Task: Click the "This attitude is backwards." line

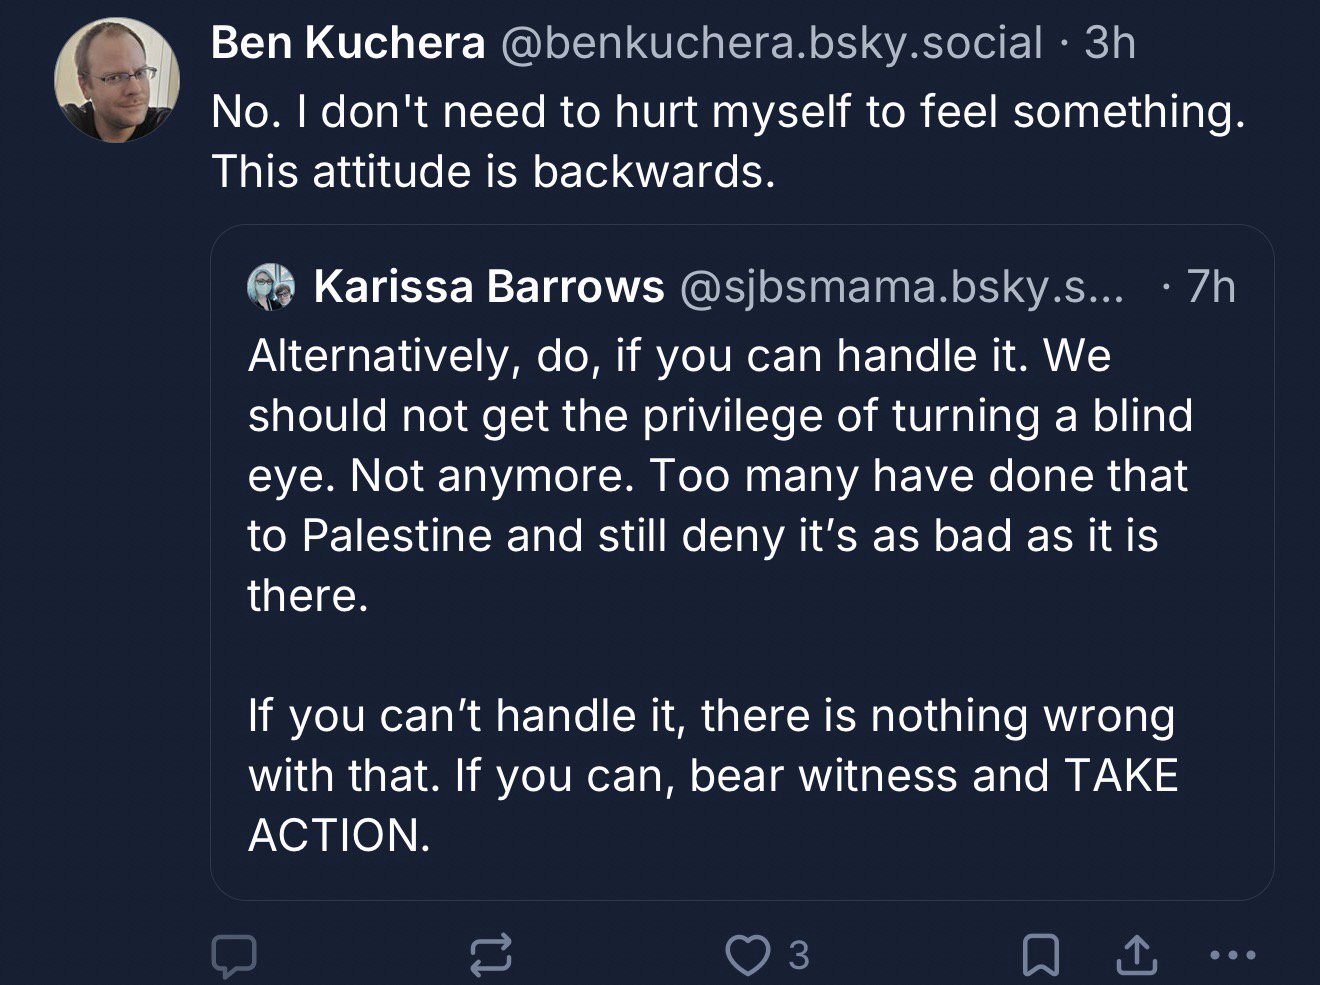Action: [493, 172]
